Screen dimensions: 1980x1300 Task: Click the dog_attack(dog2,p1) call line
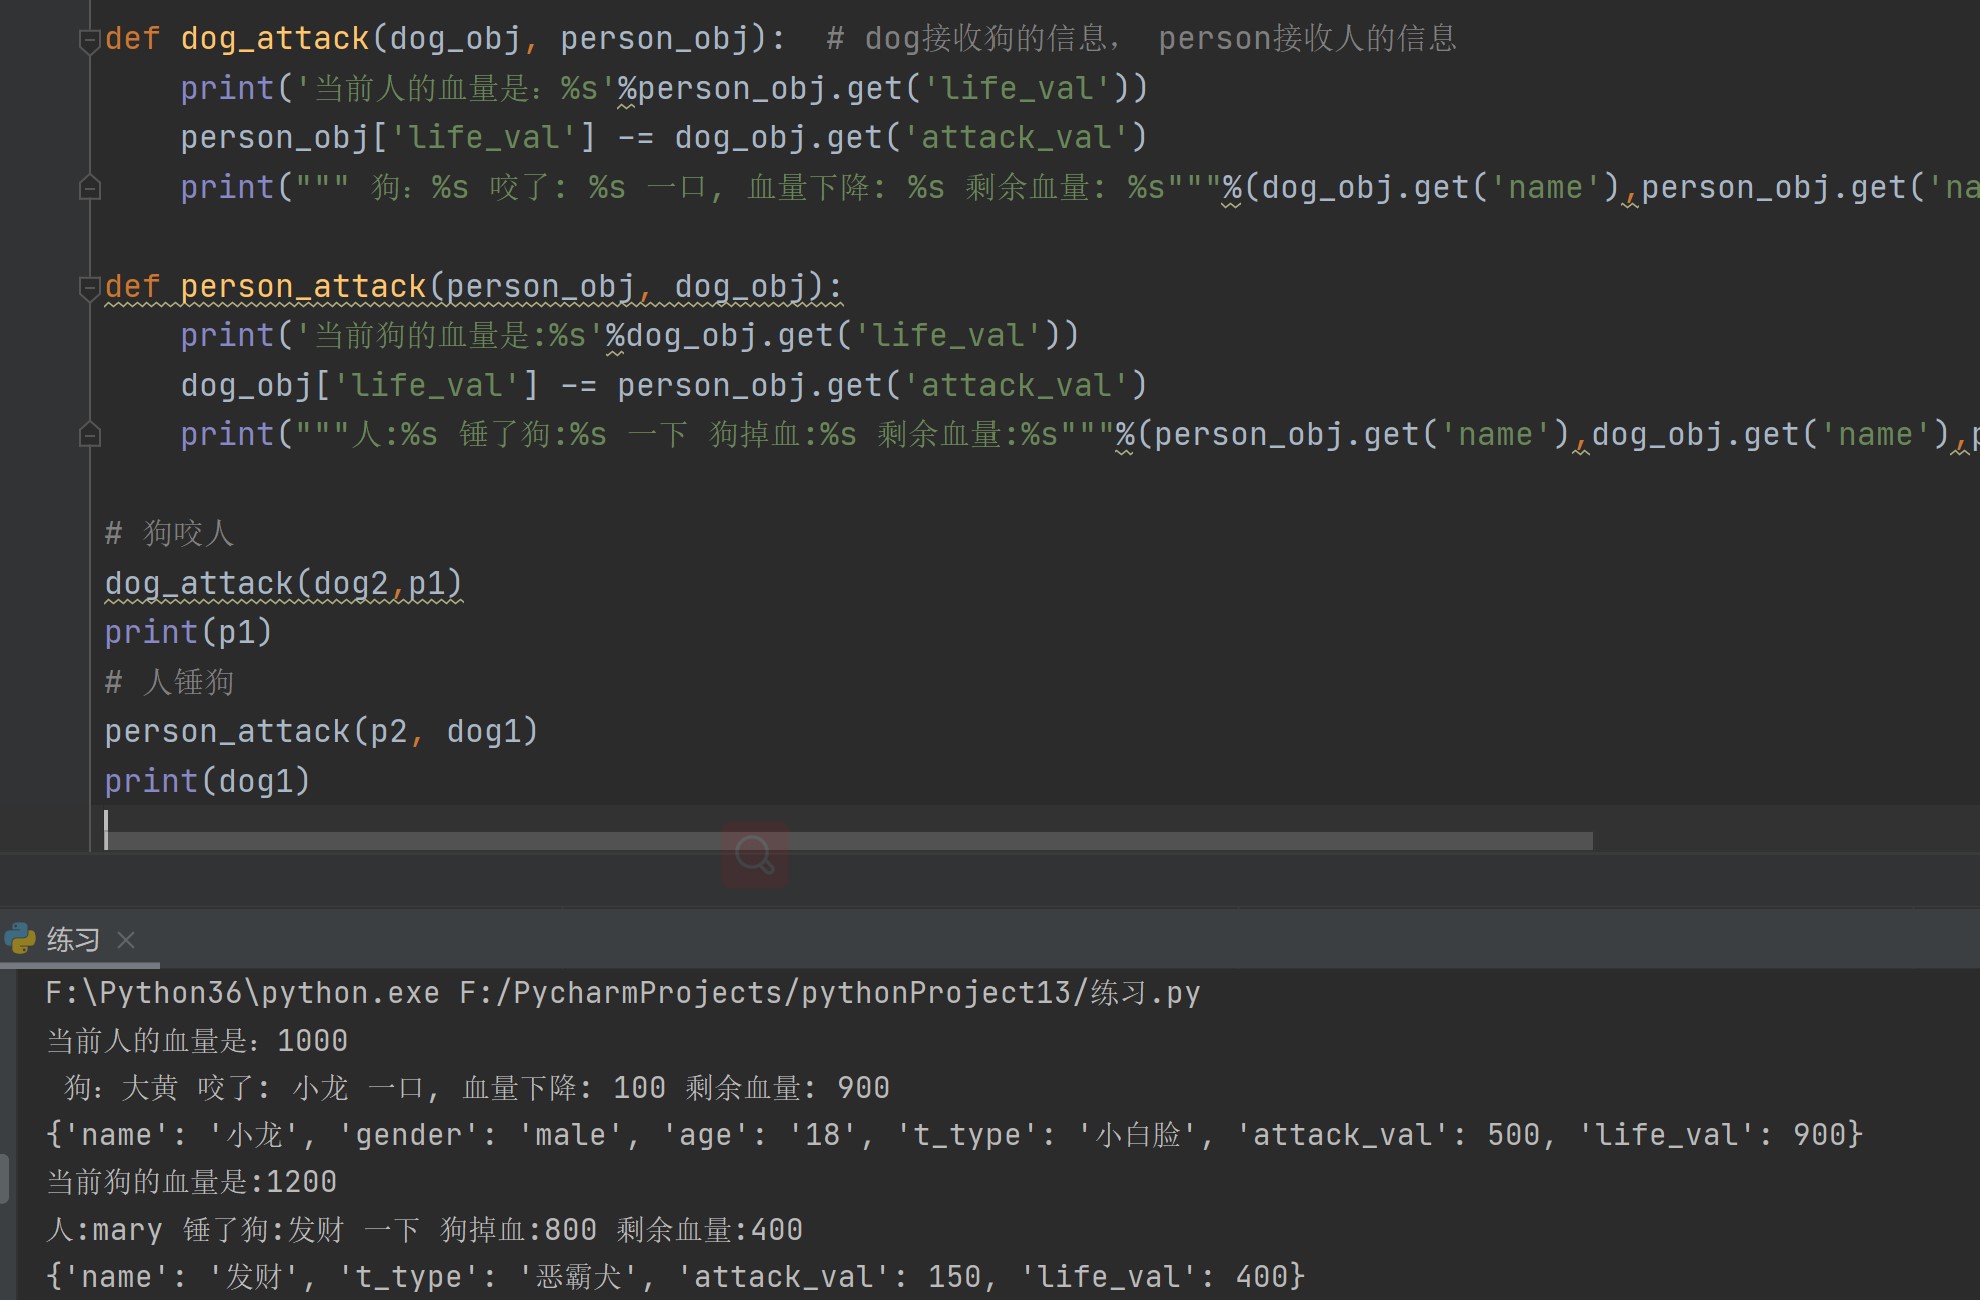point(283,583)
